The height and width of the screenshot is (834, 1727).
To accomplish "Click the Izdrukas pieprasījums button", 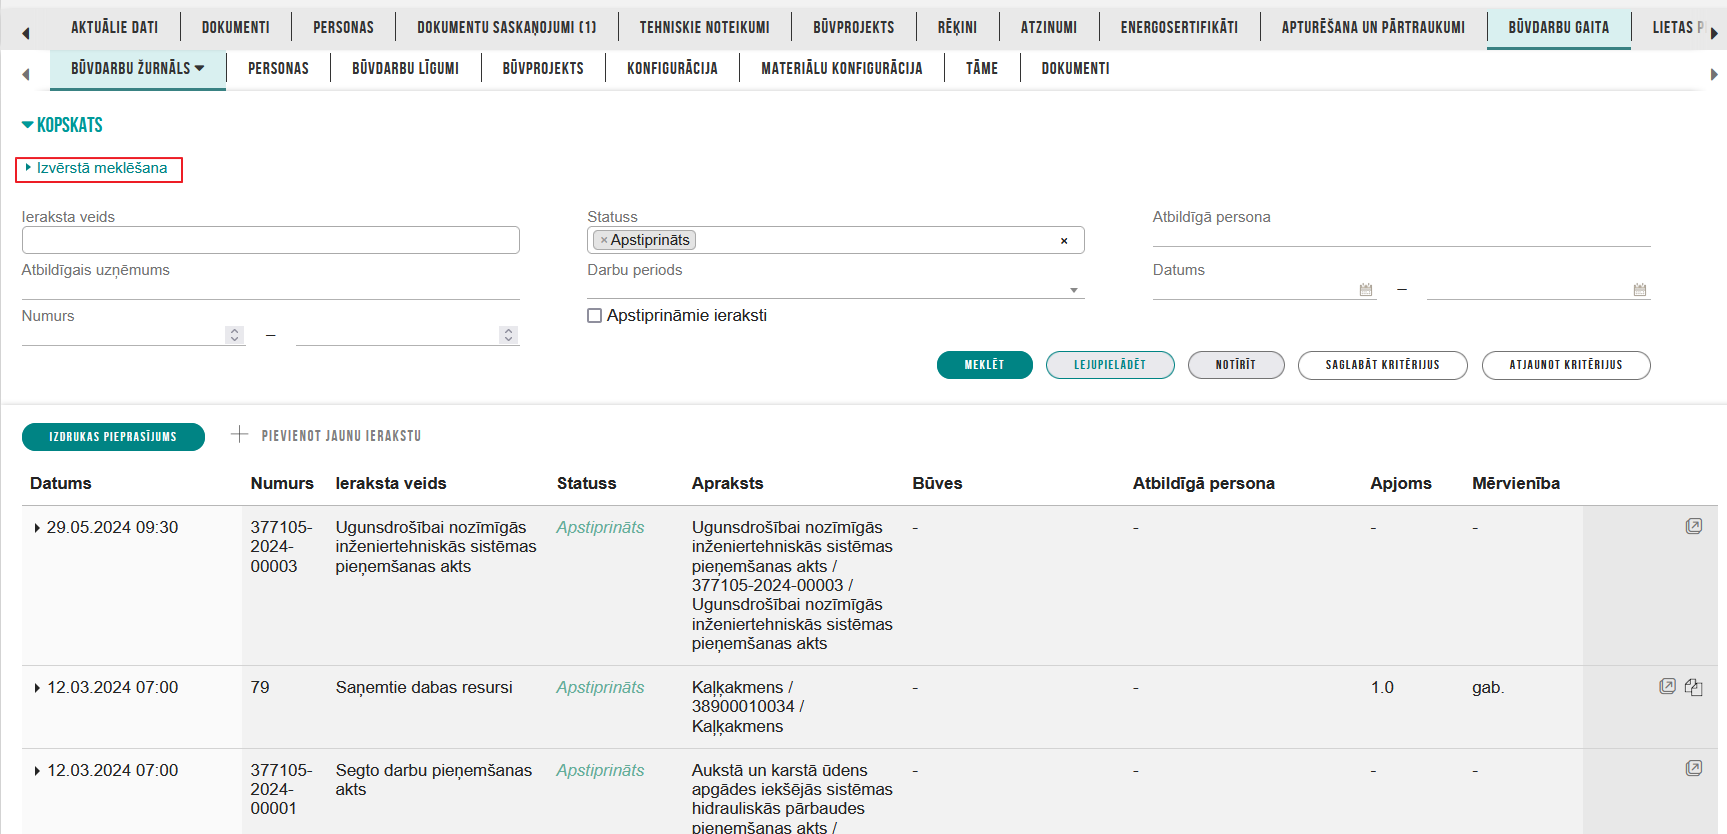I will (113, 437).
